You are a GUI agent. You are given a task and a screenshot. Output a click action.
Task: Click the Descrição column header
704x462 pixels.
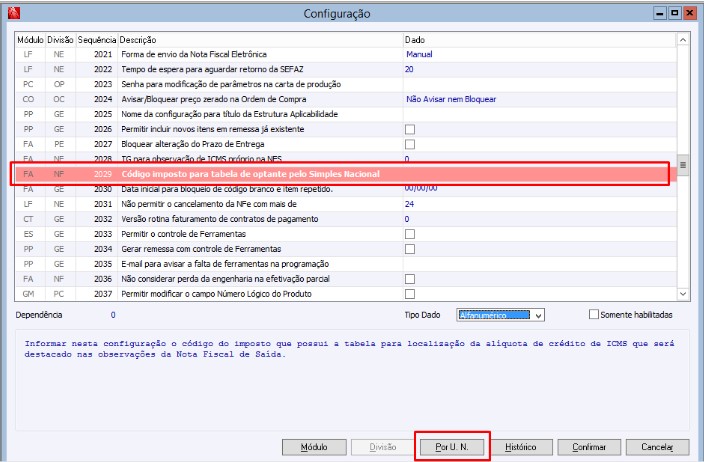[x=260, y=40]
